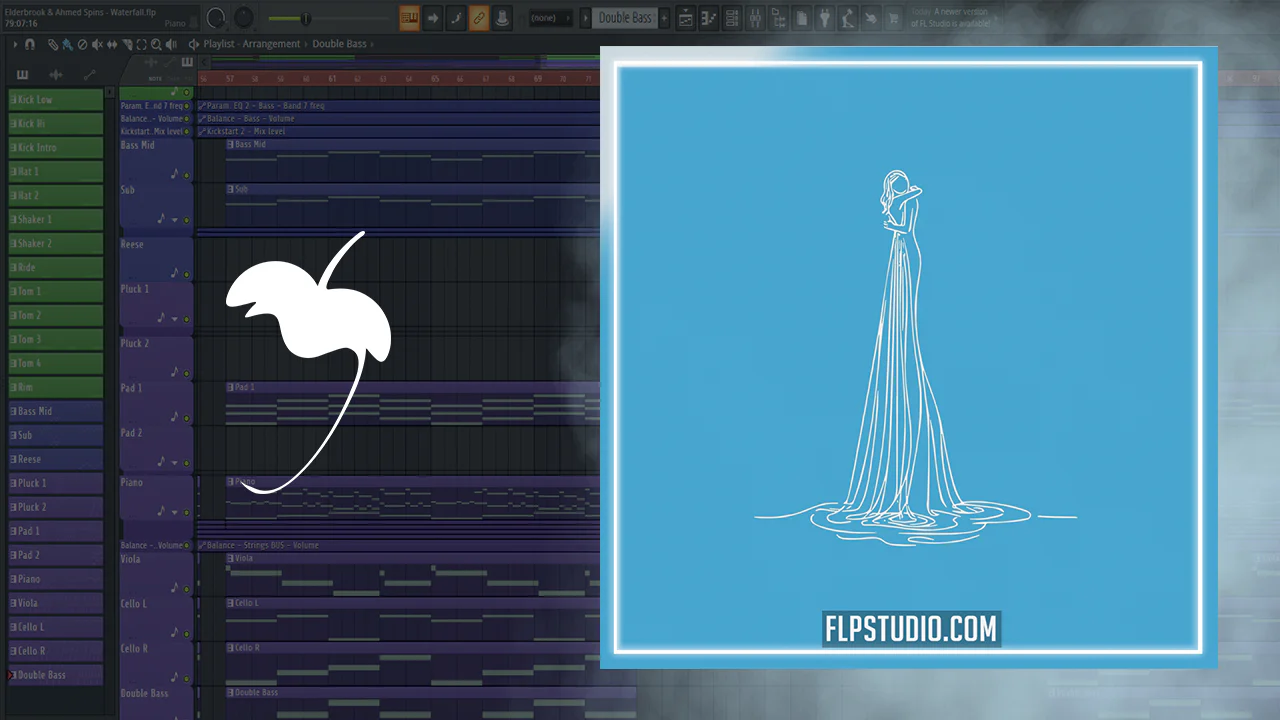Toggle the typing keyboard to piano button
The image size is (1280, 720).
pos(409,18)
